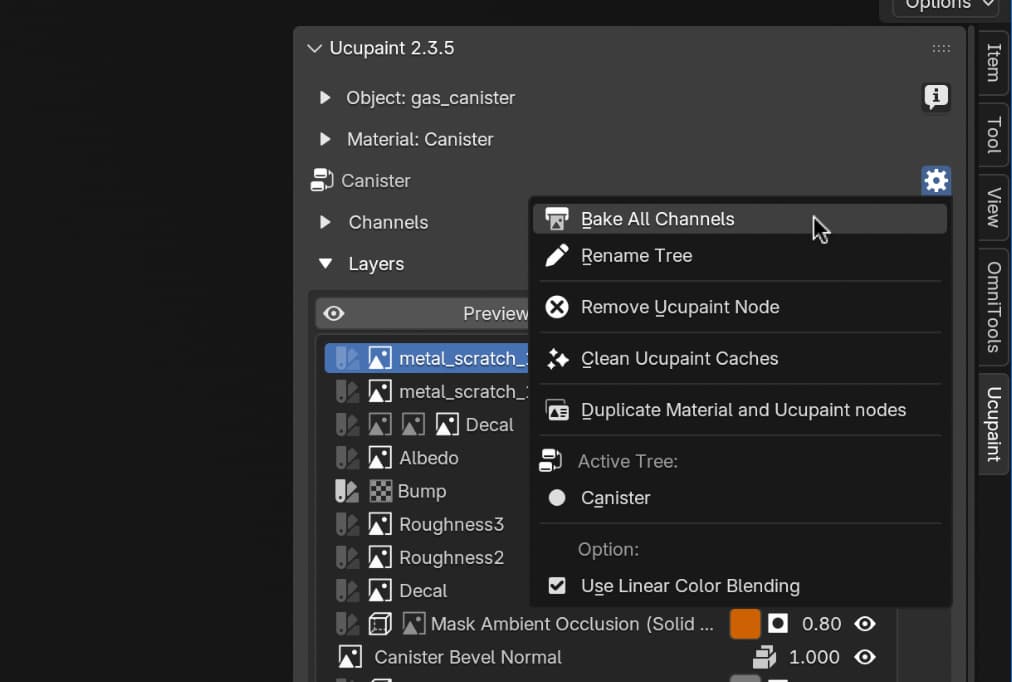1012x682 pixels.
Task: Click the bright swatch icon beside the Bump layer
Action: pos(347,491)
